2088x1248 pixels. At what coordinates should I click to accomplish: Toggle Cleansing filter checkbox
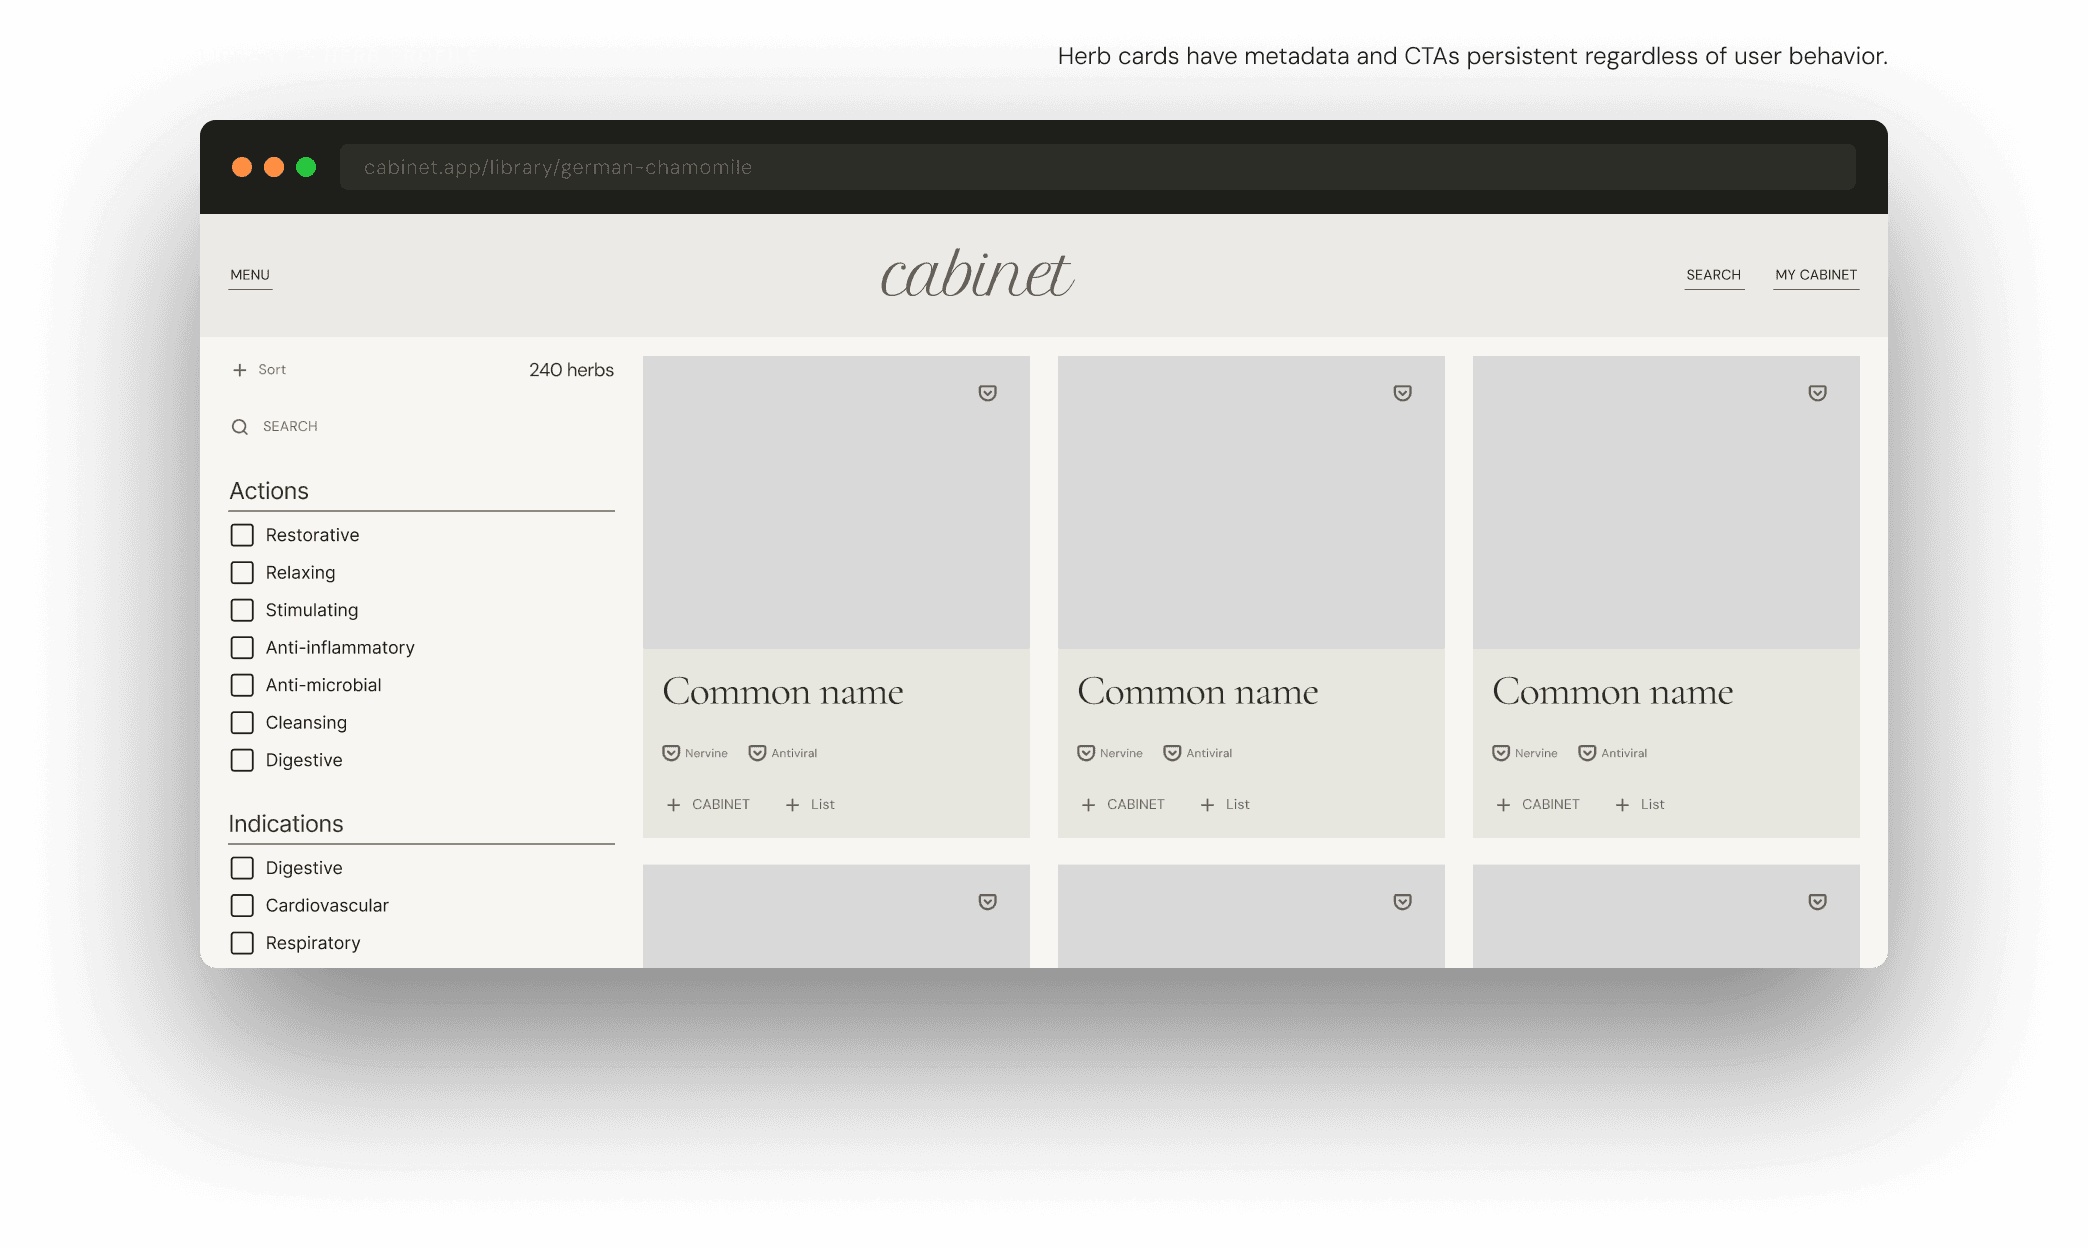242,723
